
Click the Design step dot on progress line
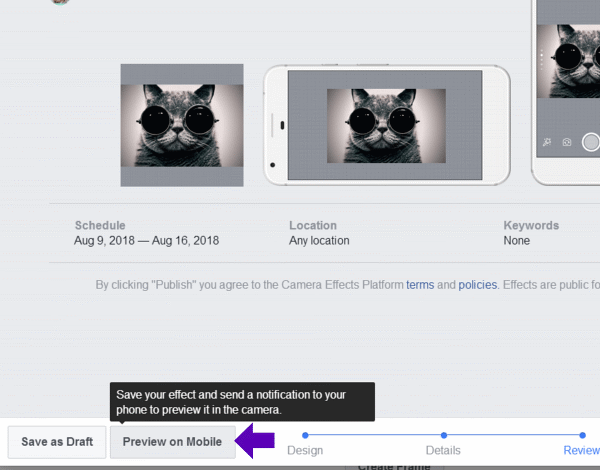(305, 435)
